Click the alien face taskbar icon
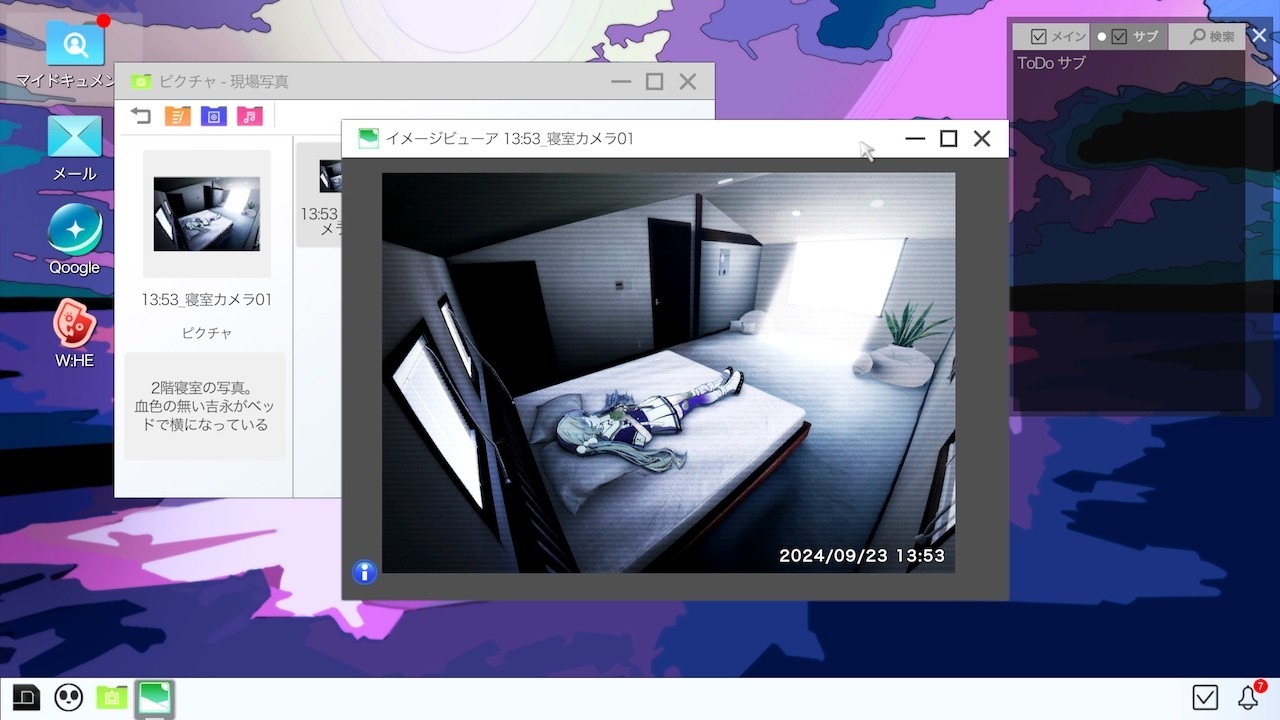Image resolution: width=1280 pixels, height=720 pixels. point(68,697)
